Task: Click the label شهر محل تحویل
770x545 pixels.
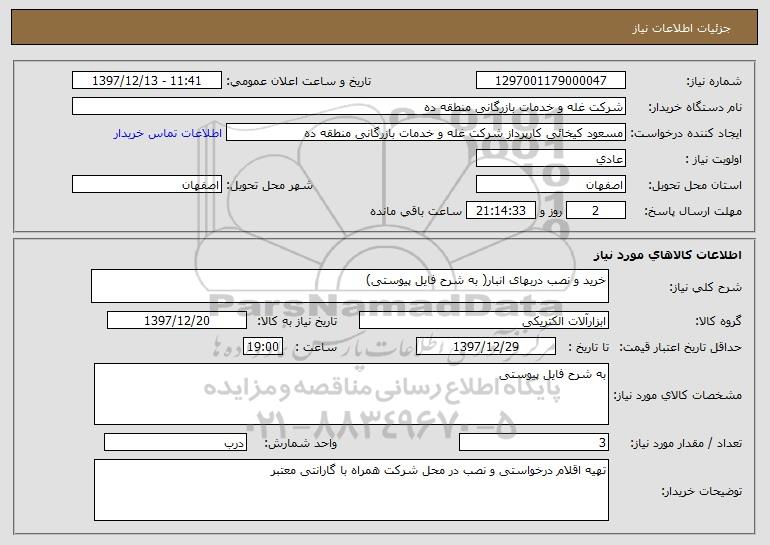Action: point(269,186)
